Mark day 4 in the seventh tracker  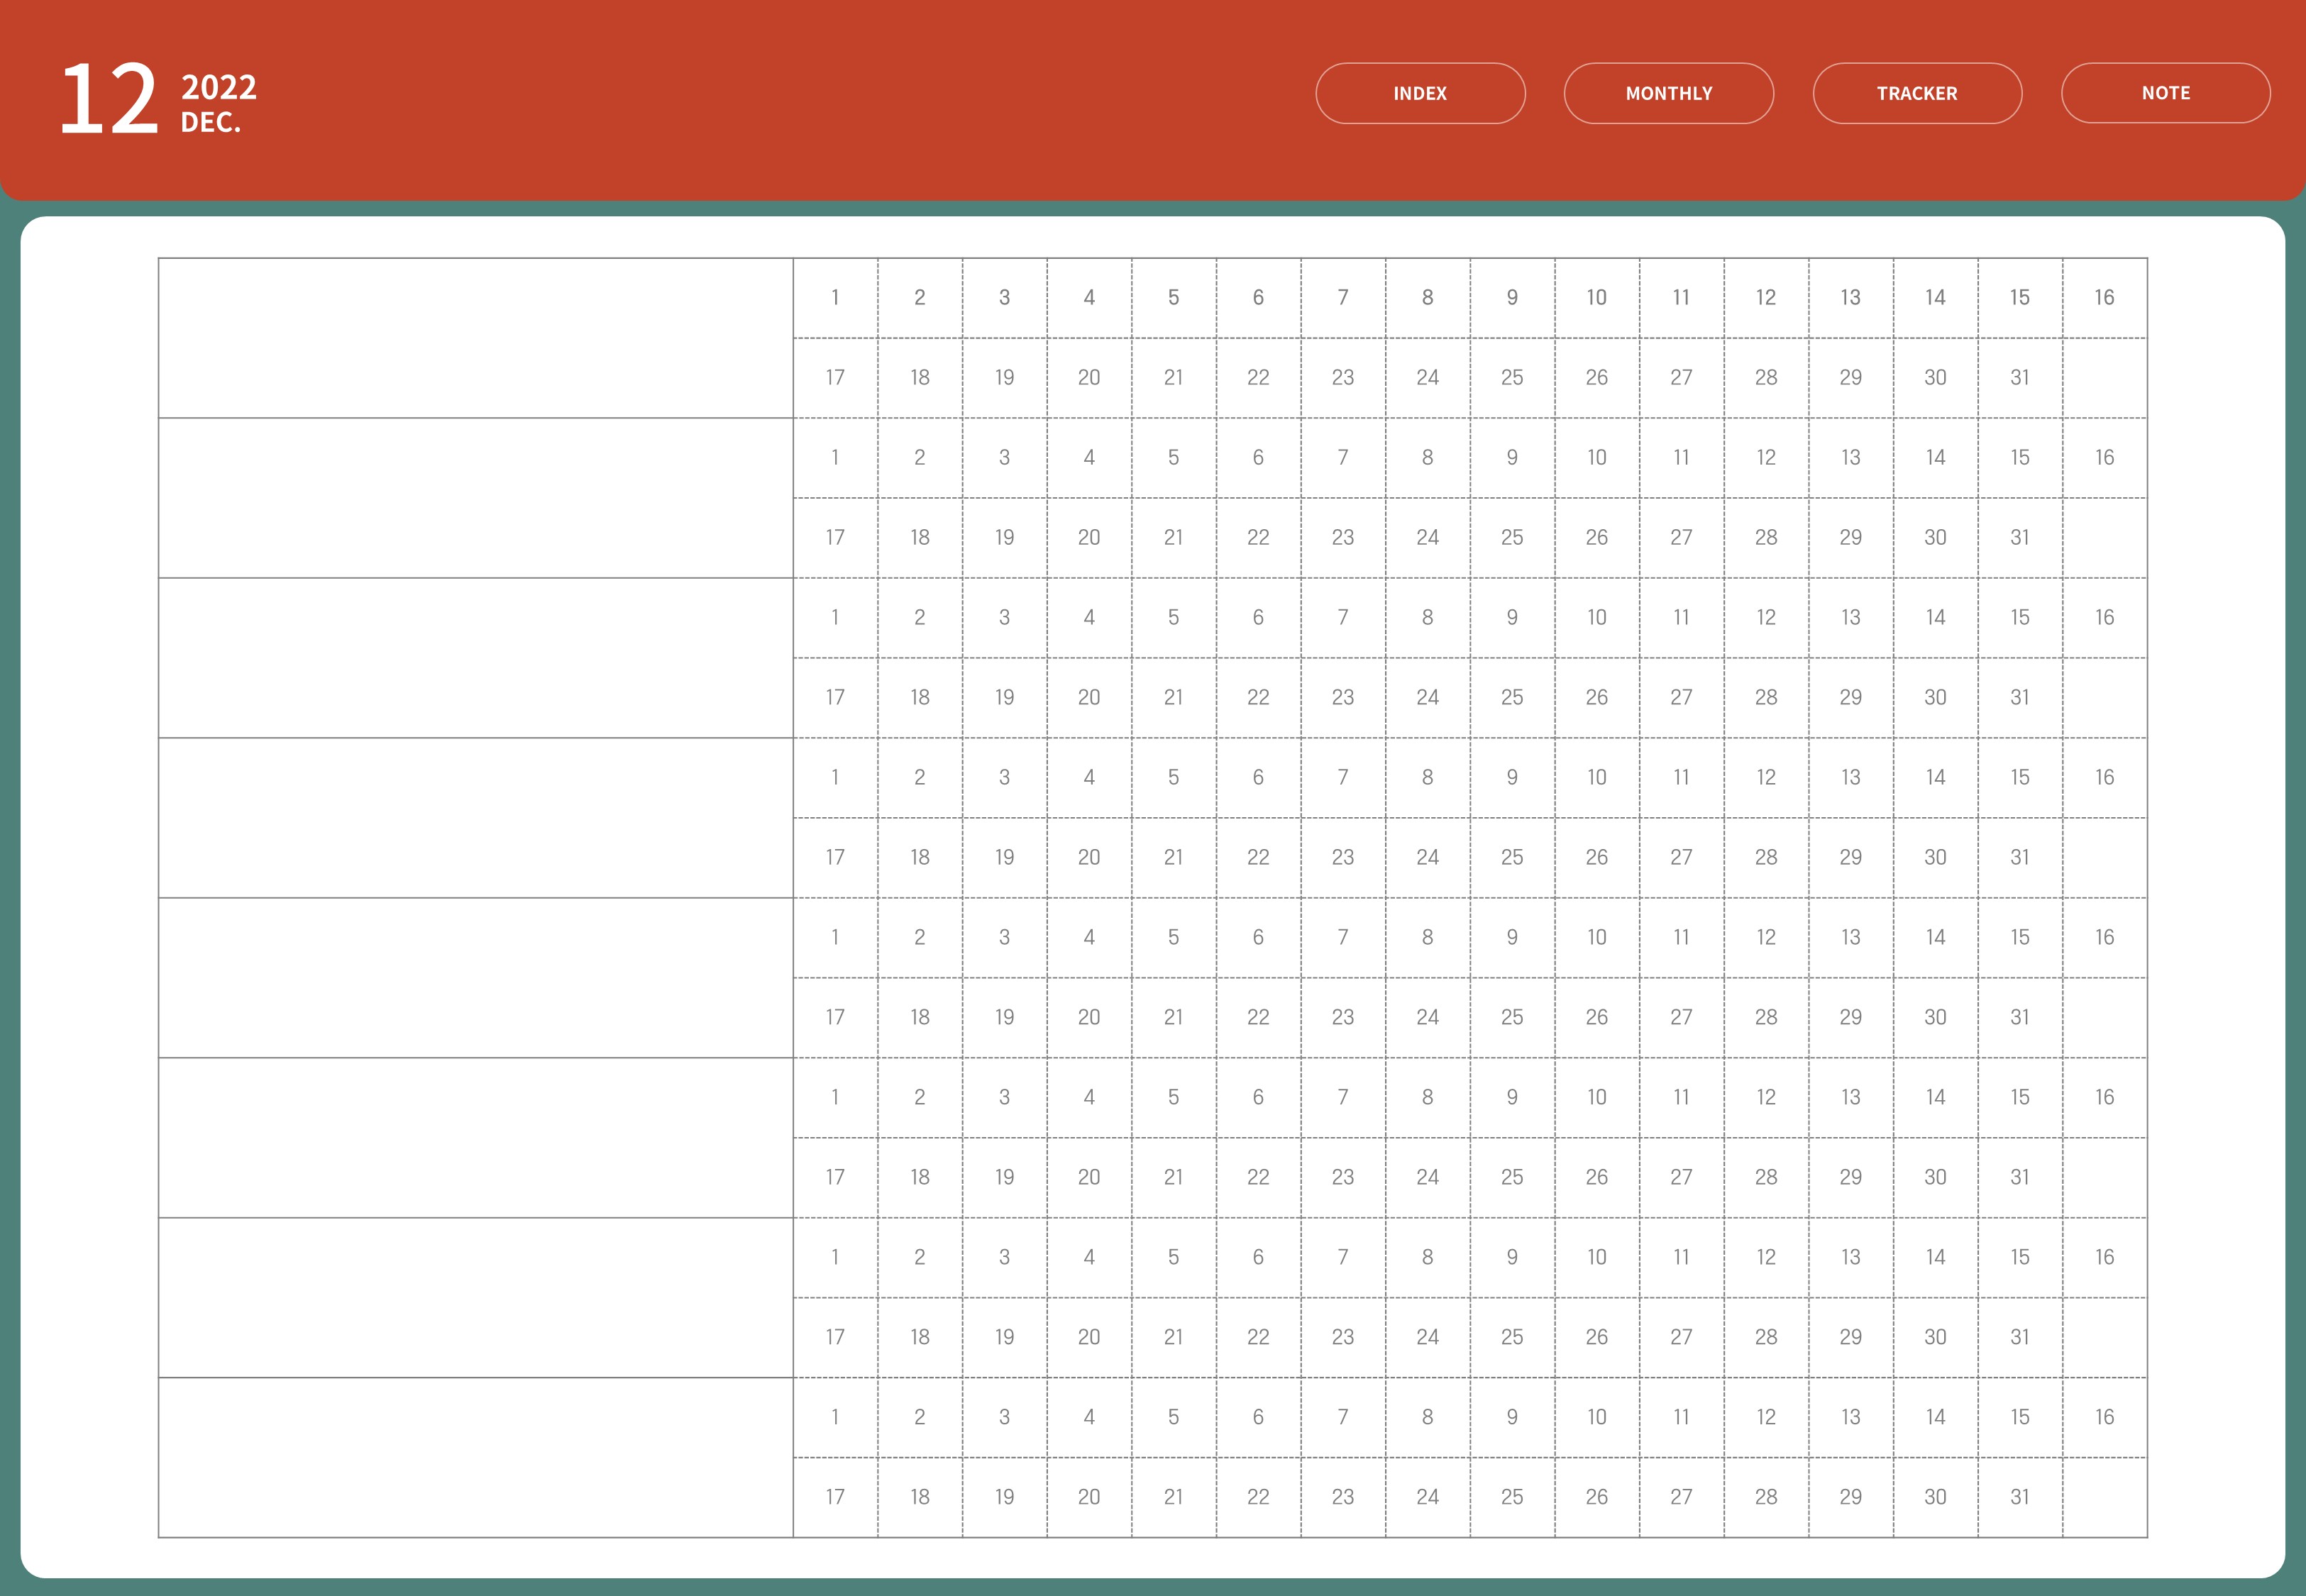1089,1258
